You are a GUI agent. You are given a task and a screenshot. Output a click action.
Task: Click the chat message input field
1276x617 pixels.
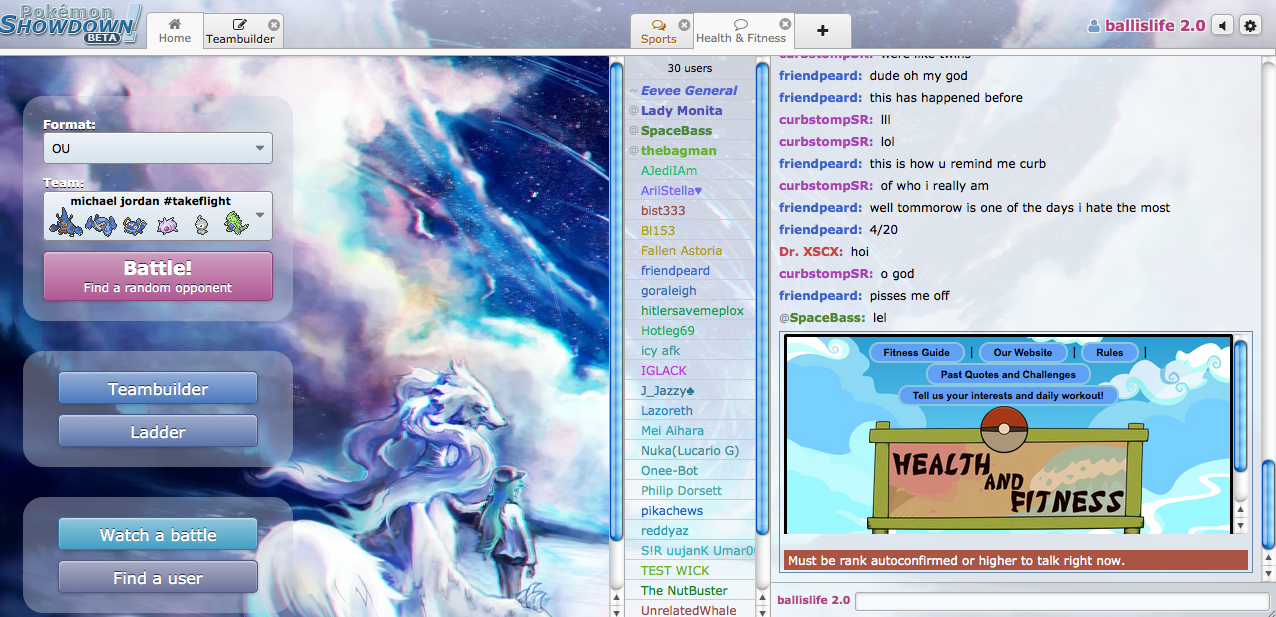click(1061, 601)
